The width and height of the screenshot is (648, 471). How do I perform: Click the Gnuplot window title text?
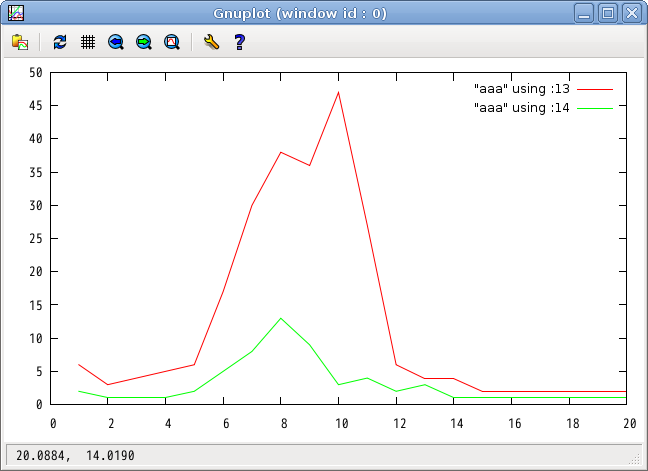coord(300,13)
